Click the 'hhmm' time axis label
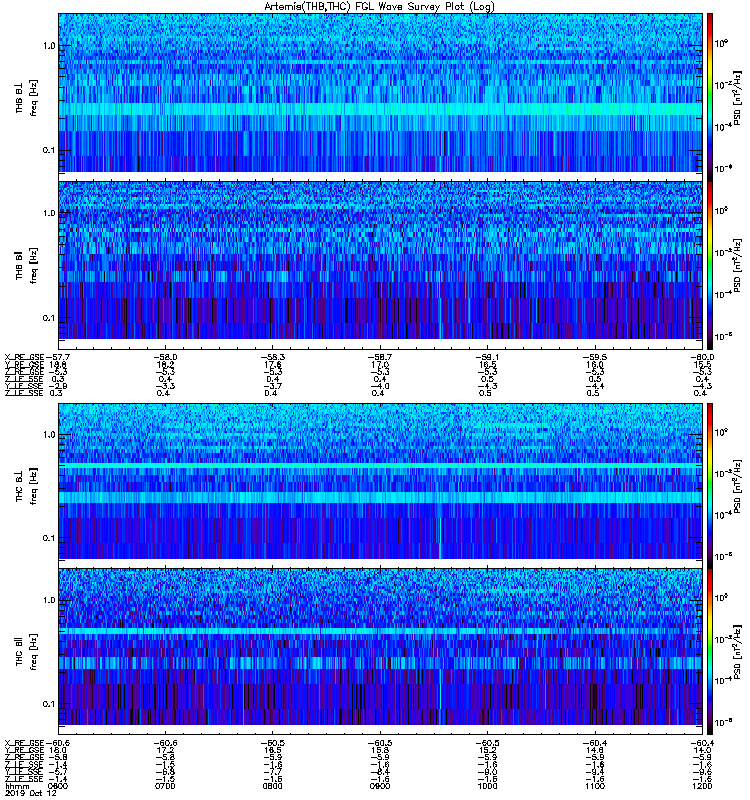The width and height of the screenshot is (750, 800). click(18, 786)
